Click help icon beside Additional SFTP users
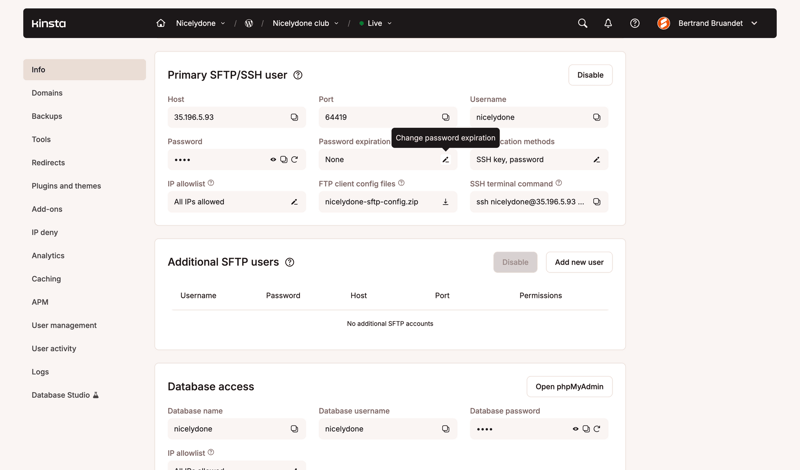This screenshot has width=800, height=470. [x=290, y=262]
